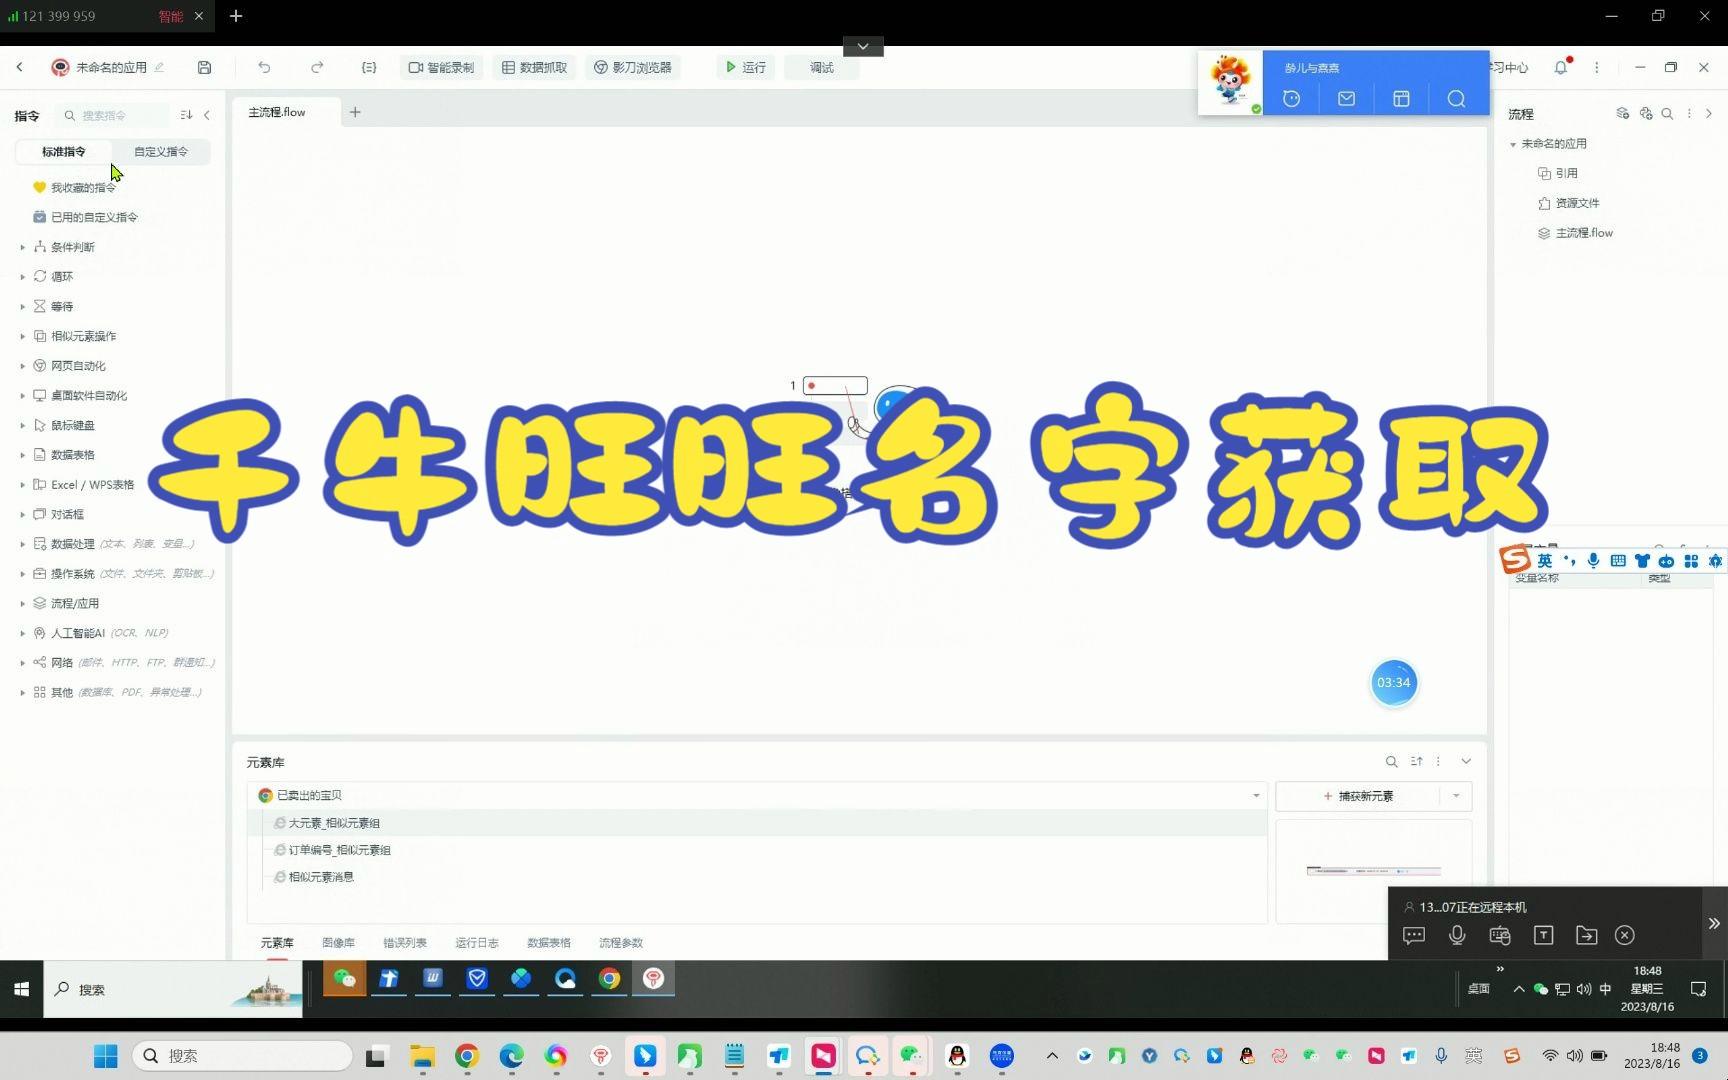Go back with the top-left arrow
Screen dimensions: 1728x1080
click(20, 67)
